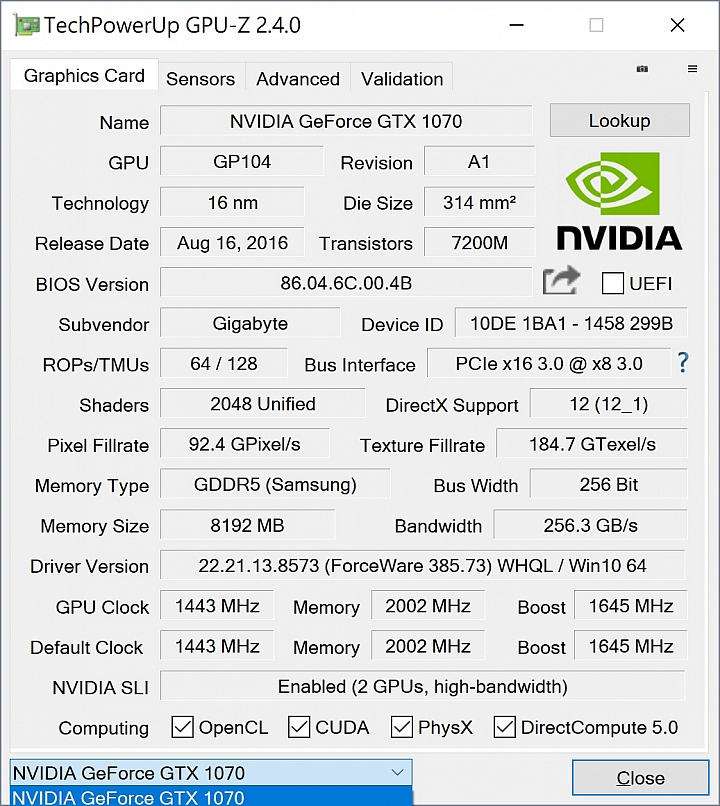This screenshot has height=806, width=720.
Task: Open the Validation tab
Action: point(402,79)
